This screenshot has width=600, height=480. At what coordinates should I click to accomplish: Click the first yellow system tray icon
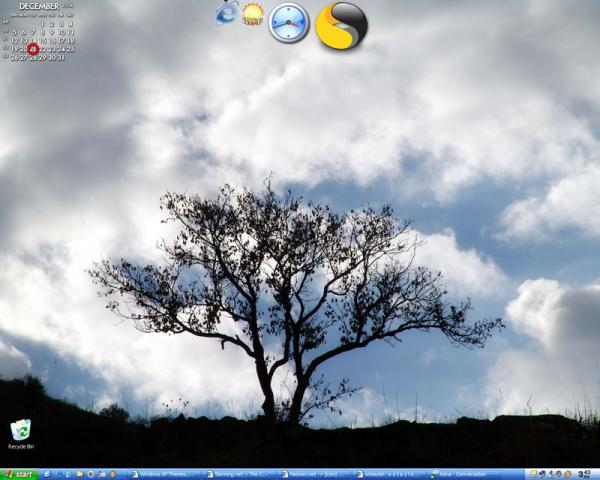[533, 475]
